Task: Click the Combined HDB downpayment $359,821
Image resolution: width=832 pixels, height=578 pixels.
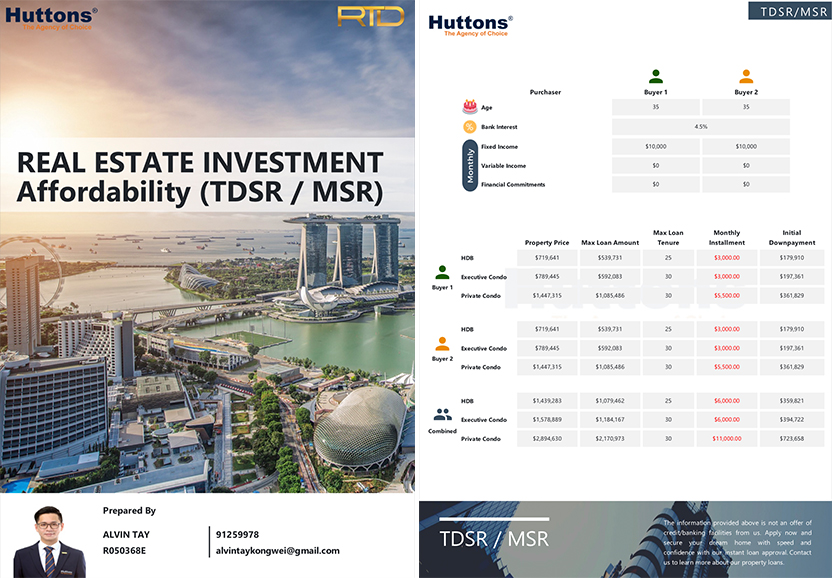Action: click(792, 401)
